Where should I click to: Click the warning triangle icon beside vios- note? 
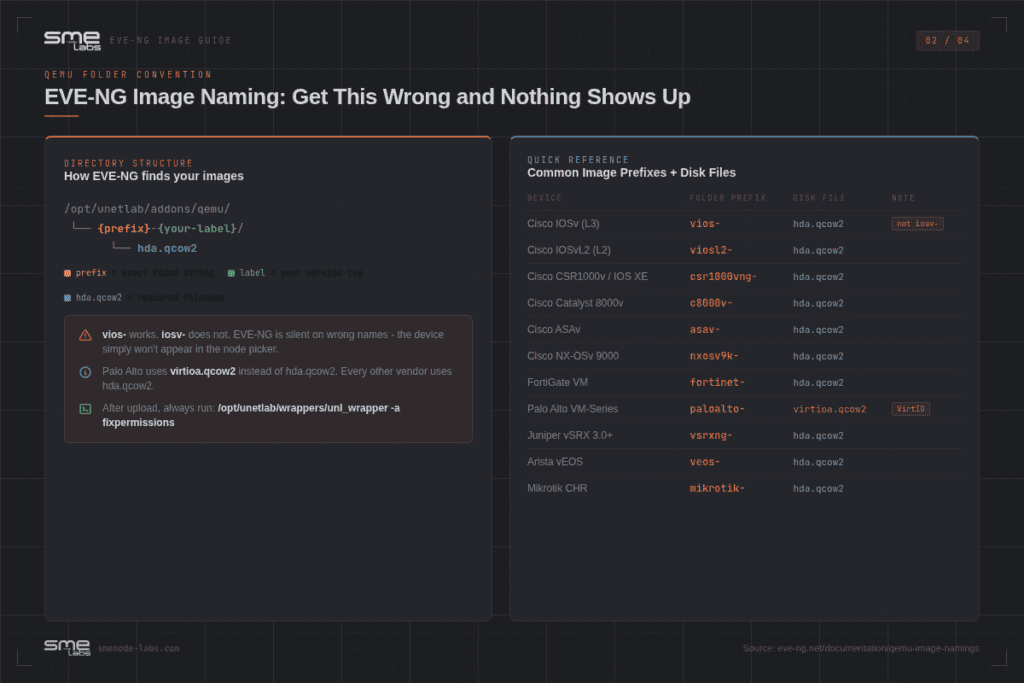pyautogui.click(x=86, y=335)
